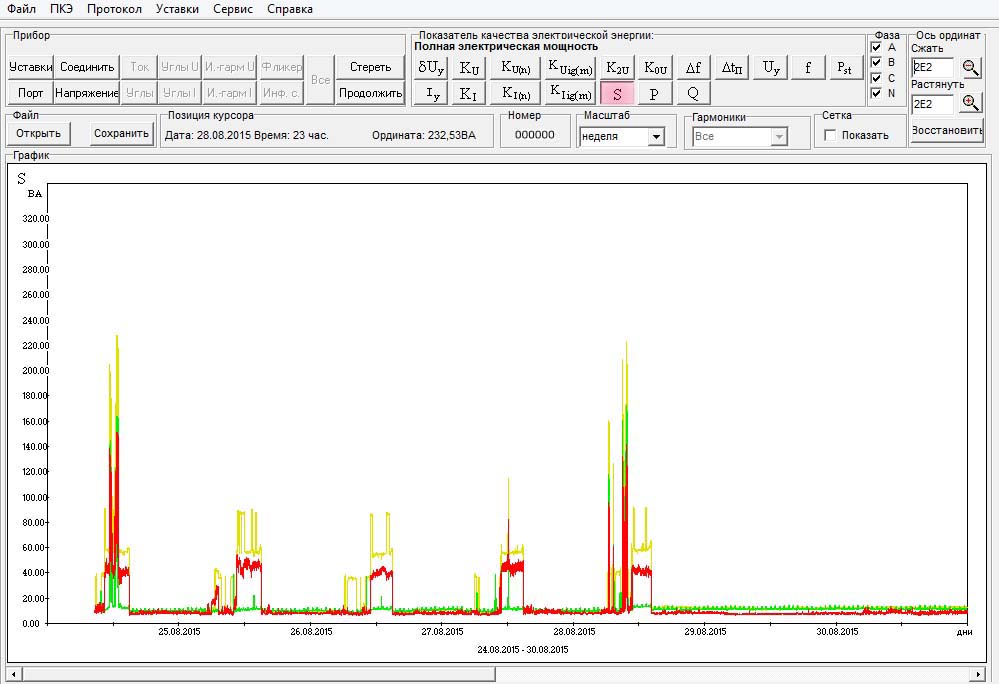The width and height of the screenshot is (999, 684).
Task: Select the Iy current indicator button
Action: pos(431,94)
